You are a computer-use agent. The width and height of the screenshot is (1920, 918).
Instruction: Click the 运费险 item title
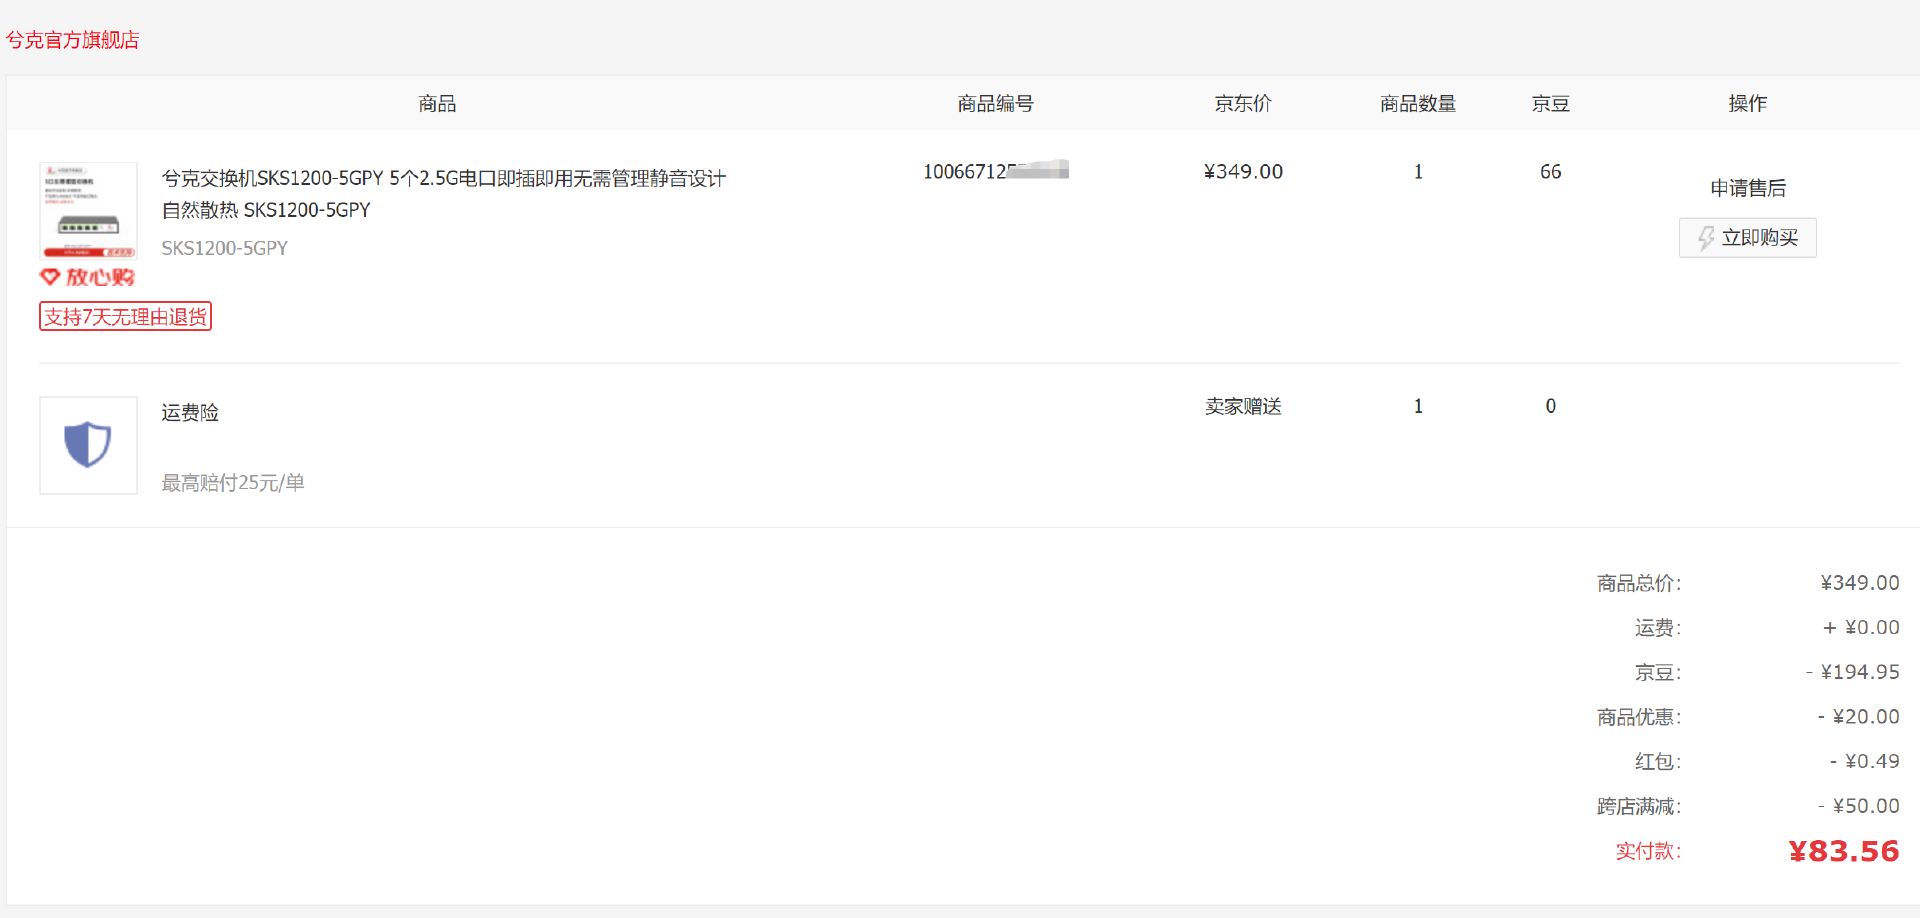pos(190,413)
